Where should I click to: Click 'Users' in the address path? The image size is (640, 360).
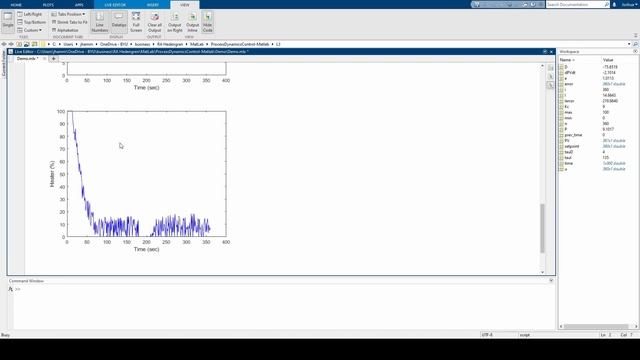pyautogui.click(x=68, y=44)
